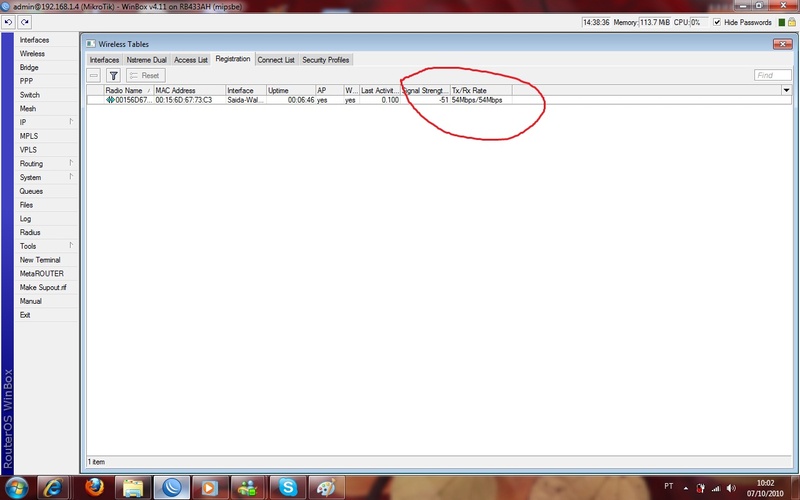Sort by the Interface column header
Image resolution: width=800 pixels, height=500 pixels.
246,90
